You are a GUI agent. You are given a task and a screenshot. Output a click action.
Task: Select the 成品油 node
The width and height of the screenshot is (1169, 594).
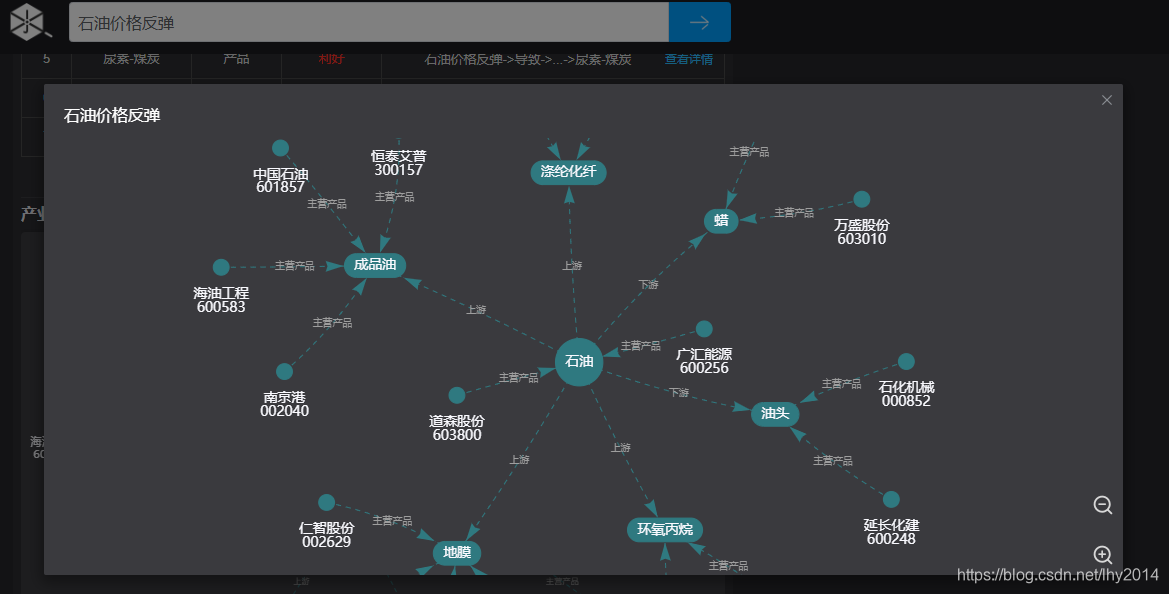pyautogui.click(x=374, y=265)
